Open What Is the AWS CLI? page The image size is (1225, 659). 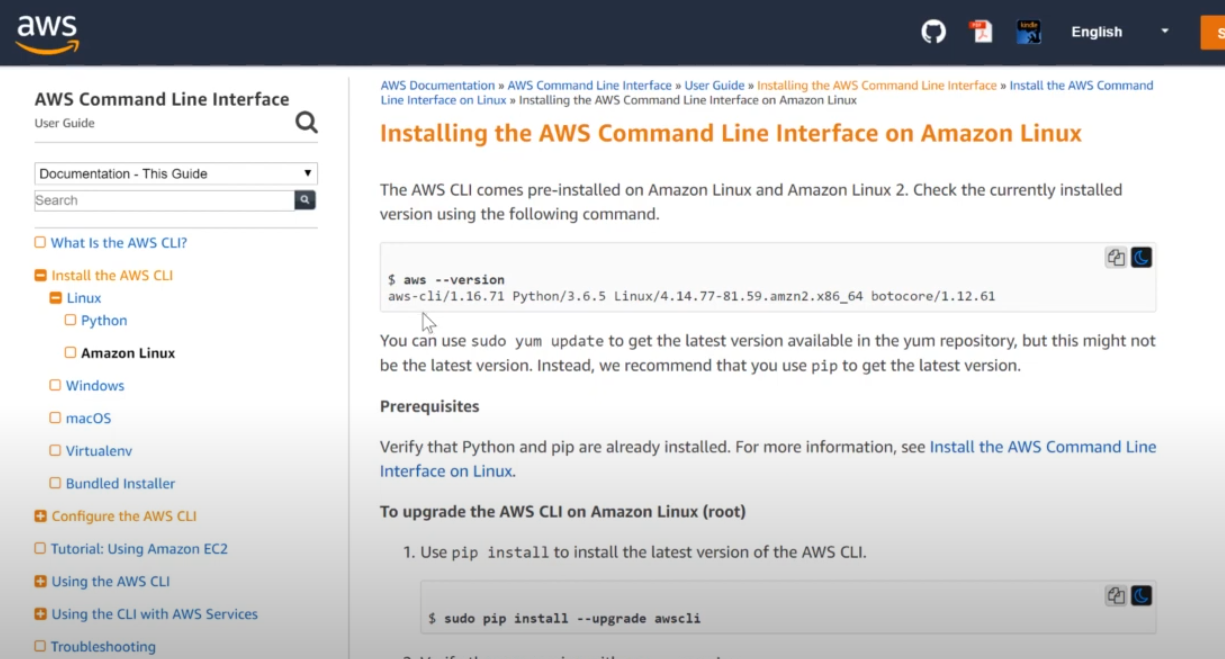[119, 243]
